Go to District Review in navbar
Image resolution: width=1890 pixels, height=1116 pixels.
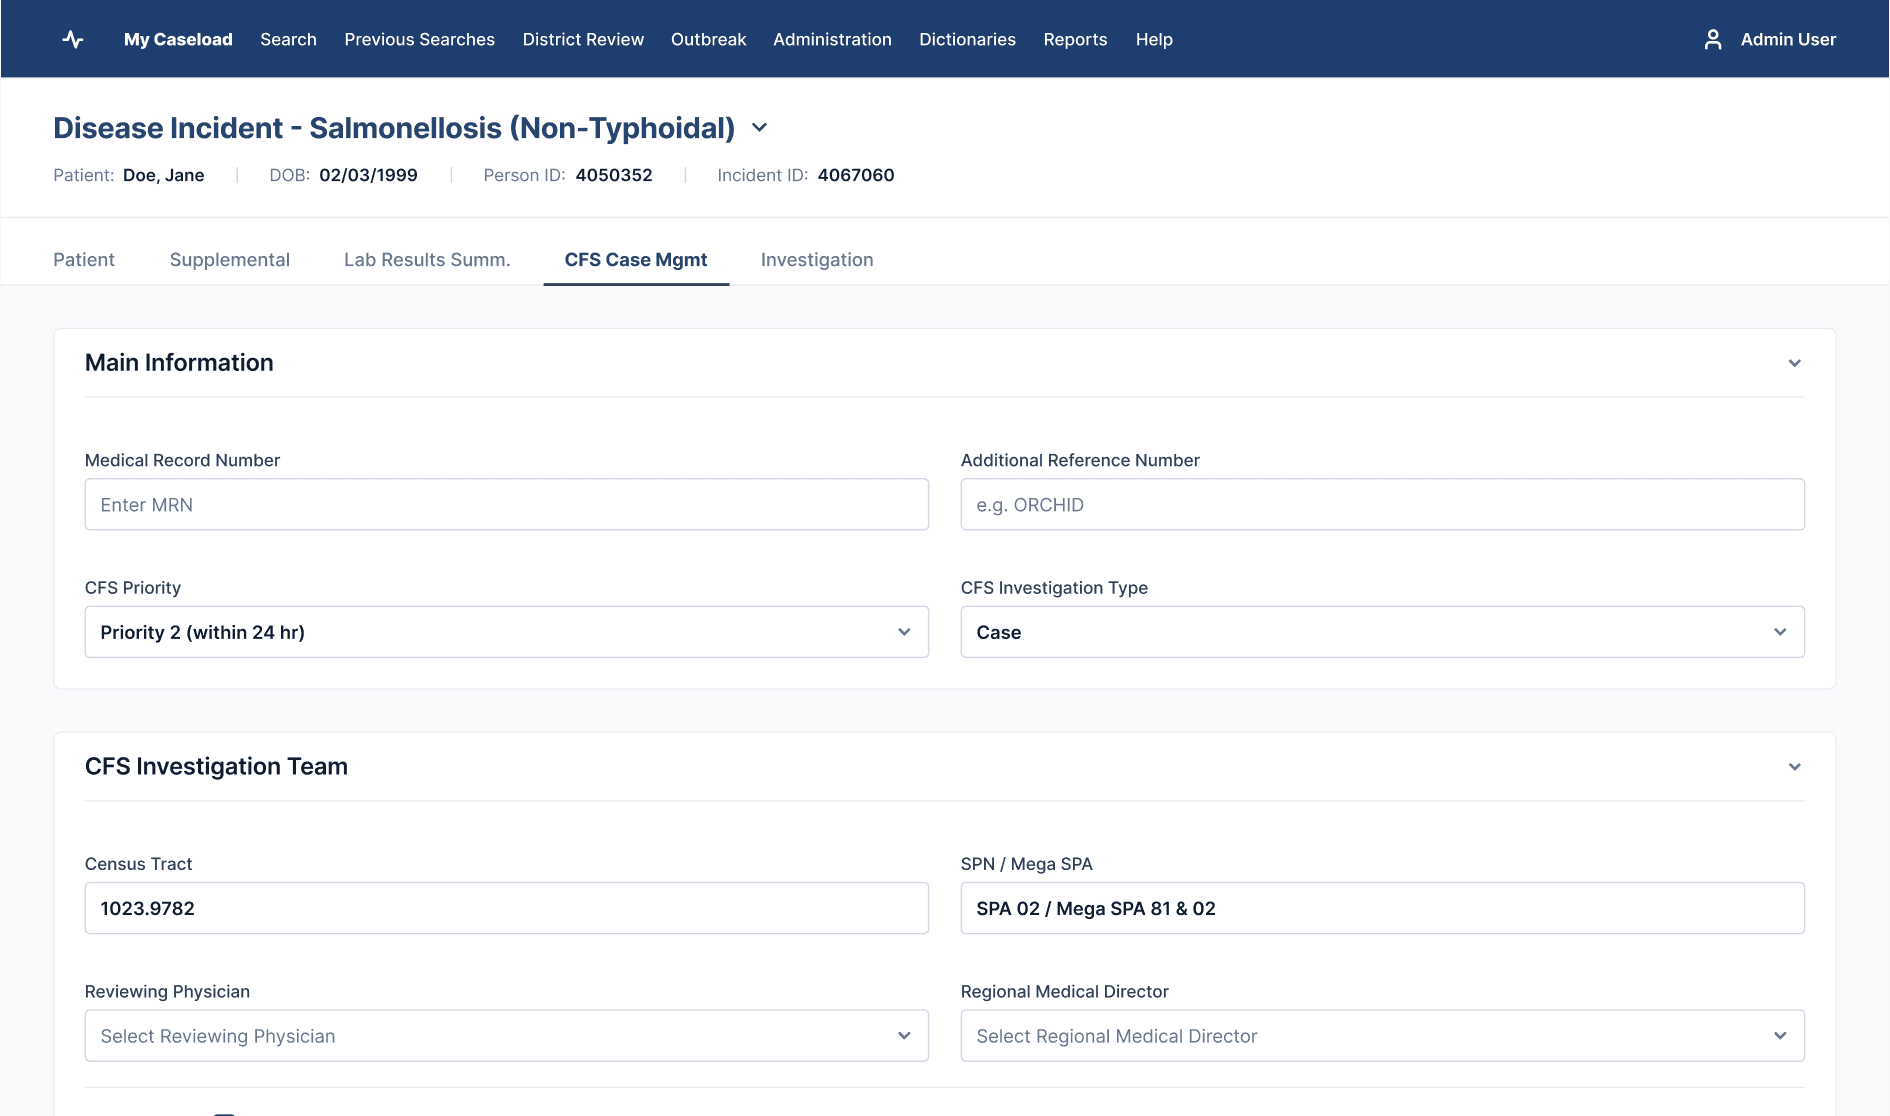[583, 39]
